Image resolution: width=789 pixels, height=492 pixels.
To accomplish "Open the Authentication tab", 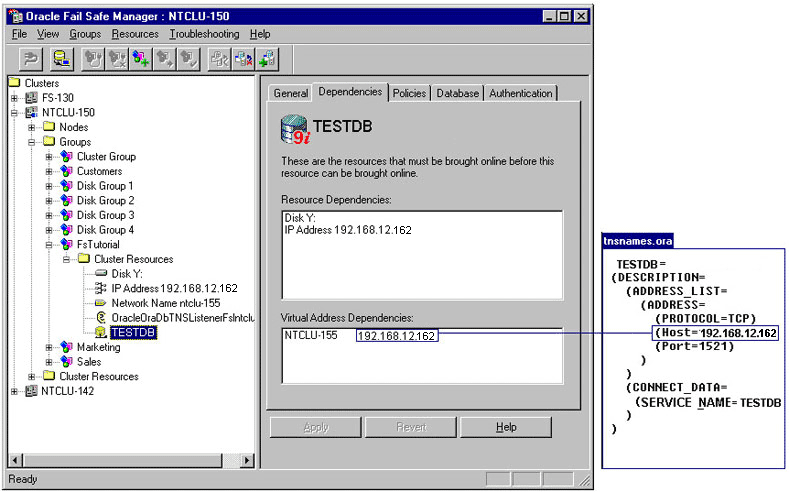I will 521,93.
